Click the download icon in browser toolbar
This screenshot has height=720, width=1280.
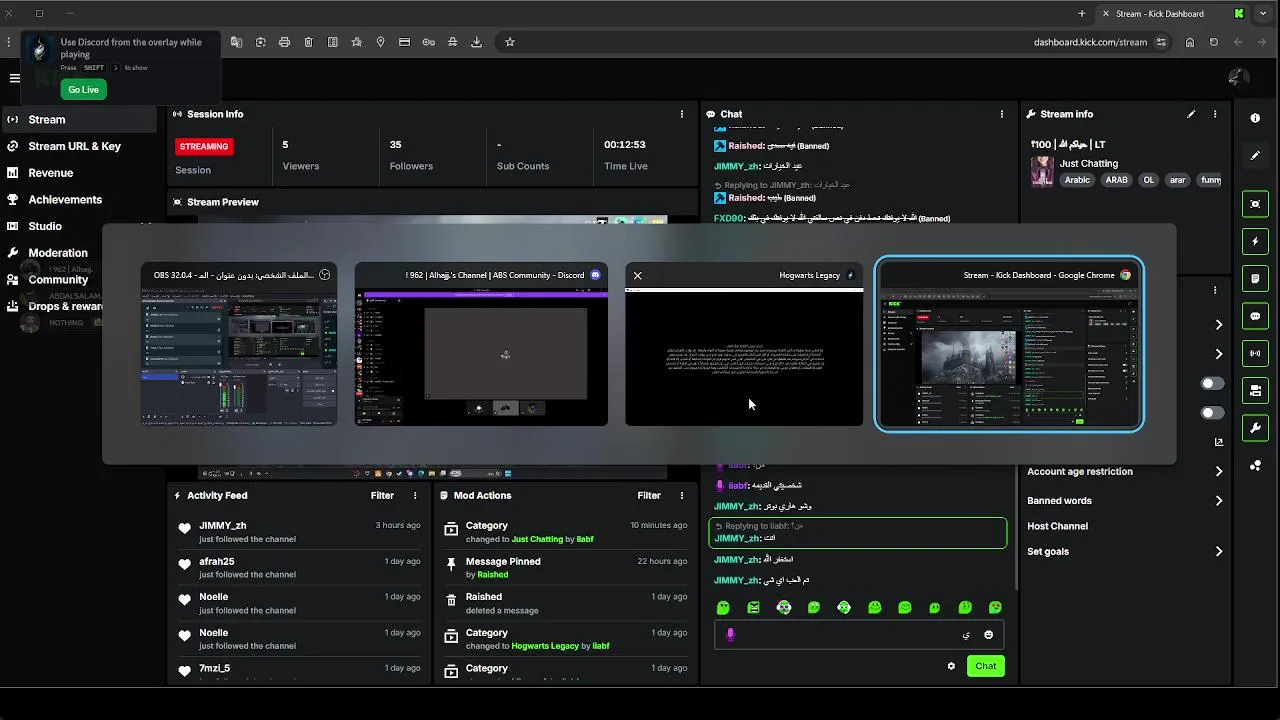[476, 42]
